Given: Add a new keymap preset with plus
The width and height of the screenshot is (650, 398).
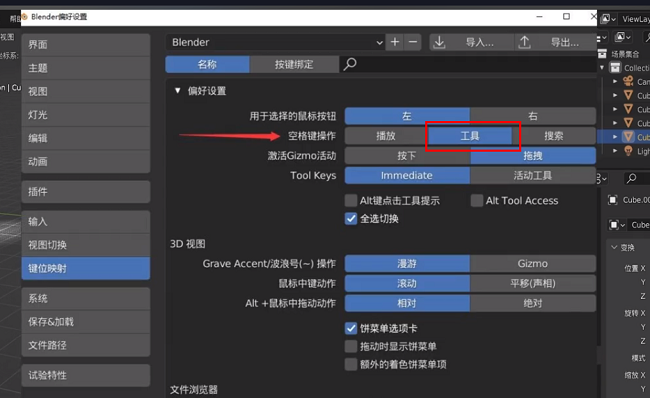Looking at the screenshot, I should (395, 42).
